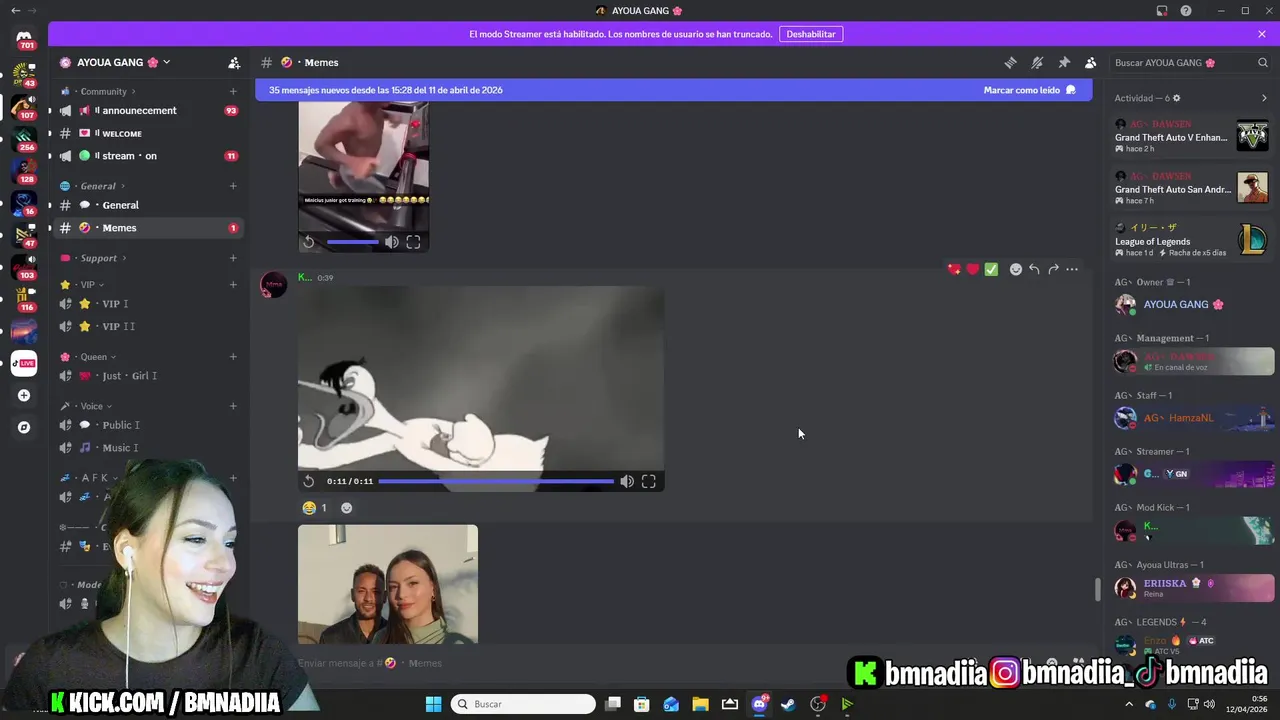Seek on the top video progress bar
Image resolution: width=1280 pixels, height=720 pixels.
(x=353, y=242)
